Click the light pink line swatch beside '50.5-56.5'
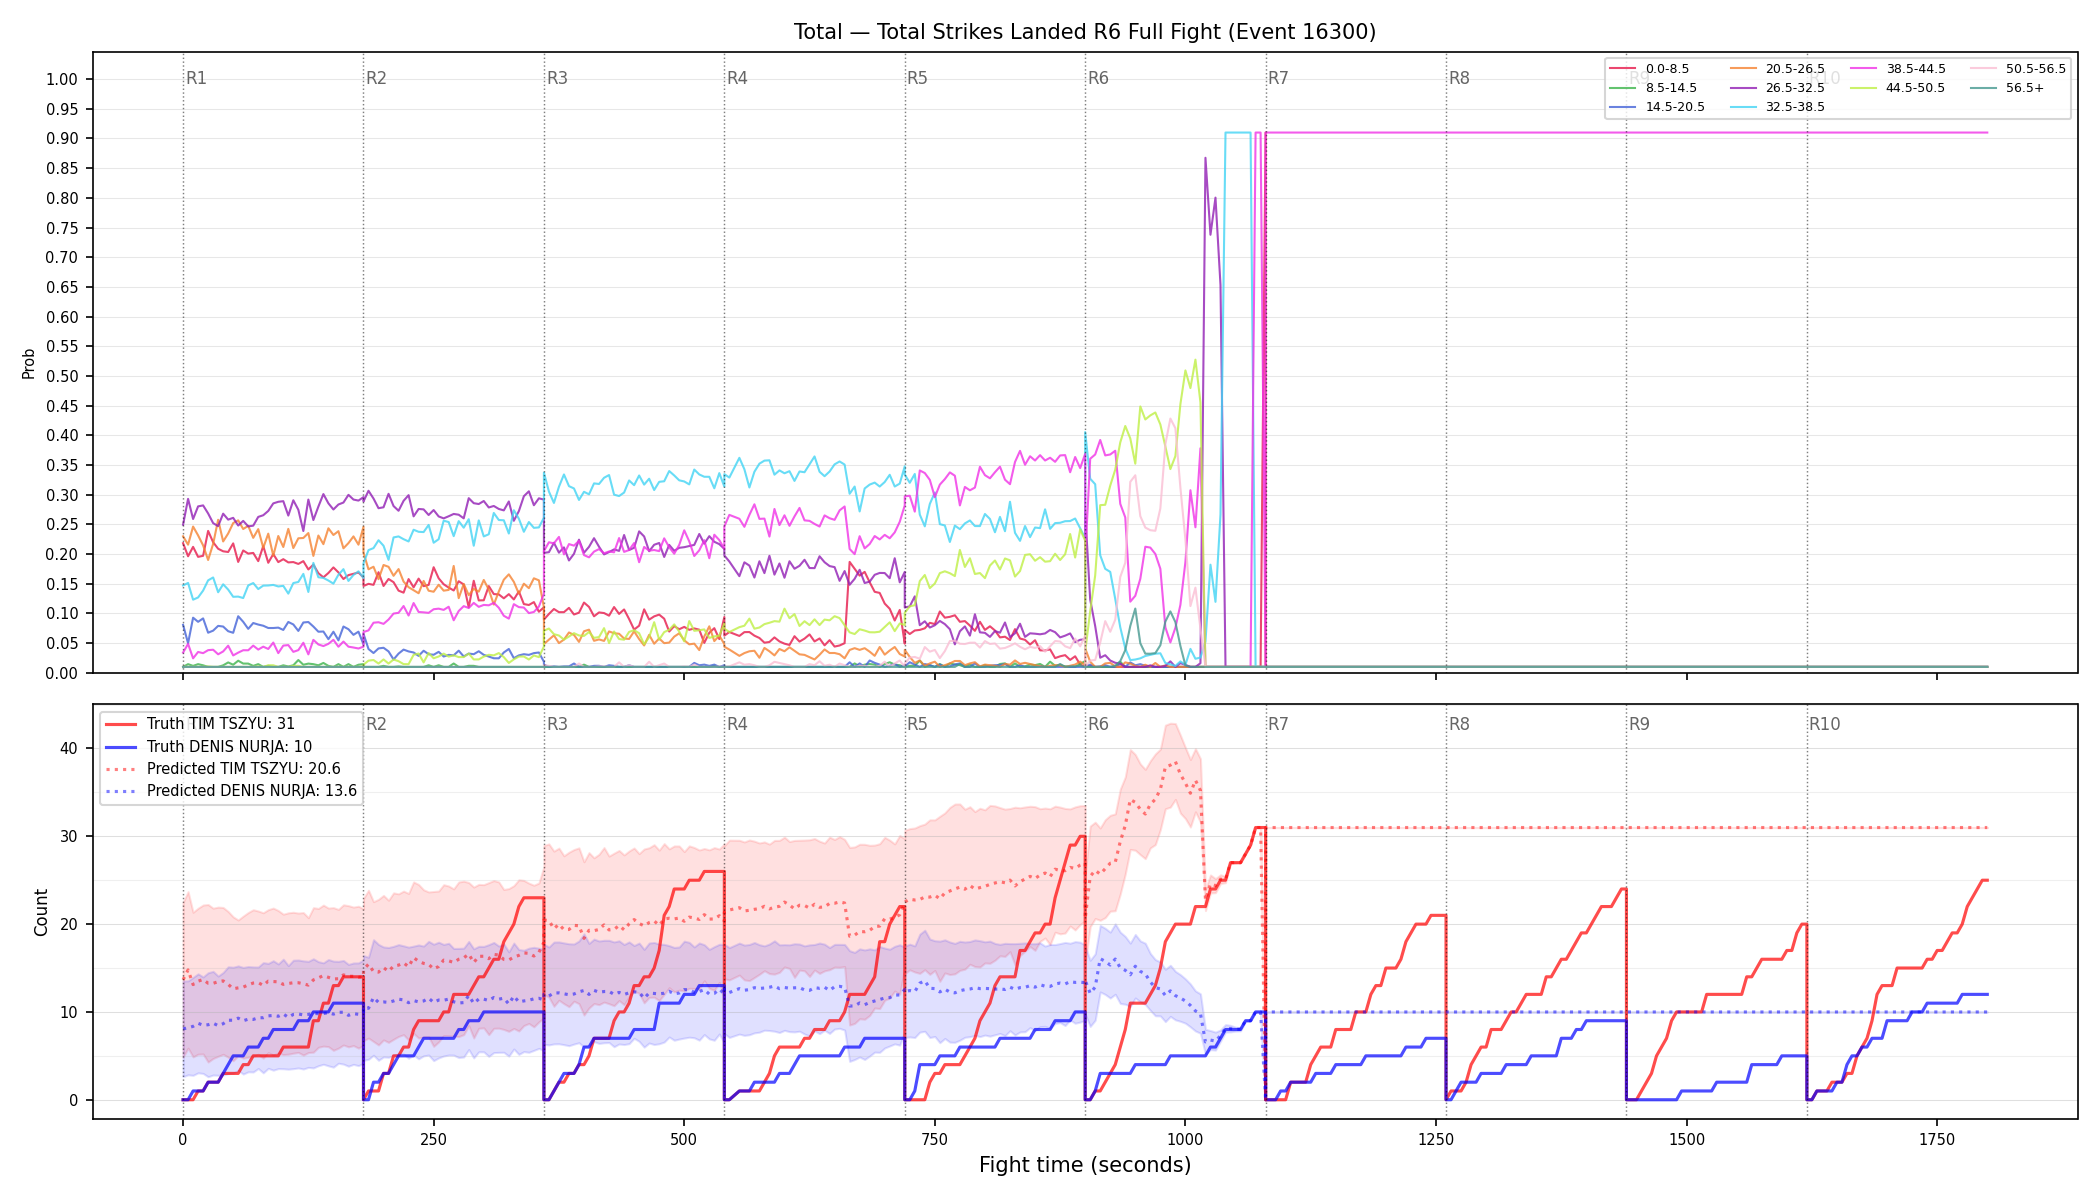2100x1200 pixels. (x=1983, y=69)
